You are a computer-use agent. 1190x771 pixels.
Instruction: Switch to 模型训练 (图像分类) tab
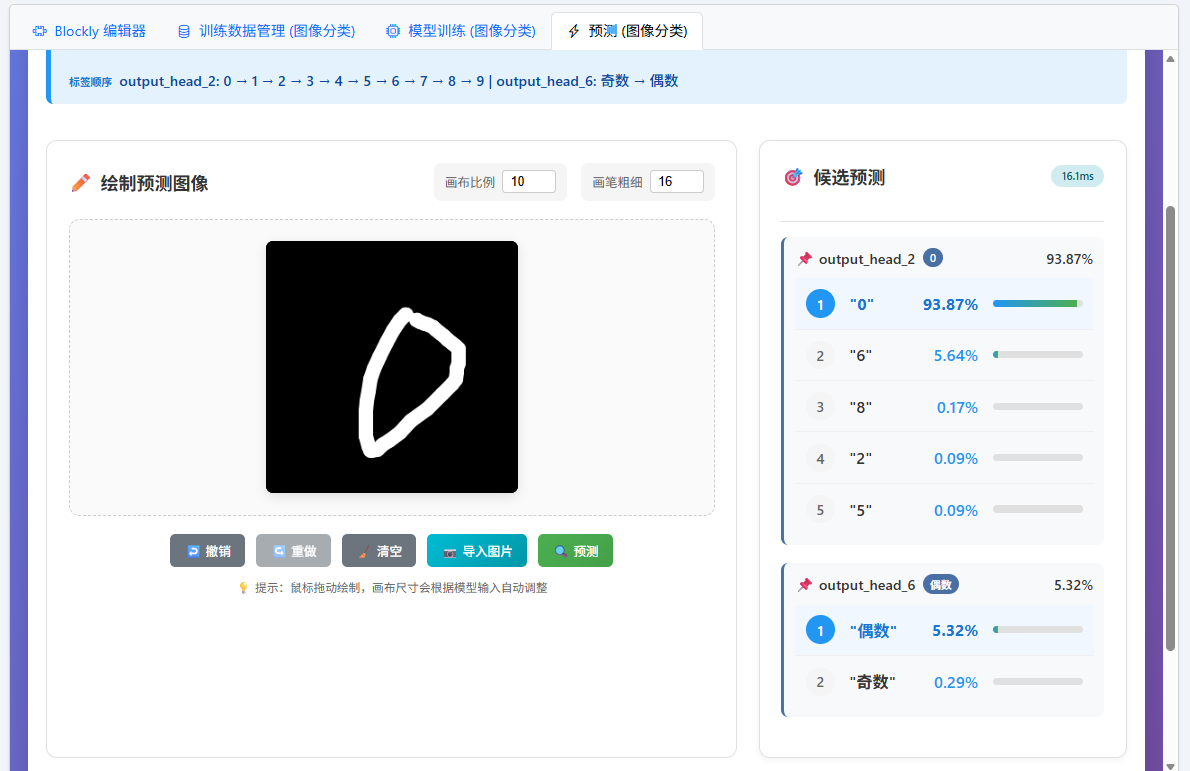point(461,31)
